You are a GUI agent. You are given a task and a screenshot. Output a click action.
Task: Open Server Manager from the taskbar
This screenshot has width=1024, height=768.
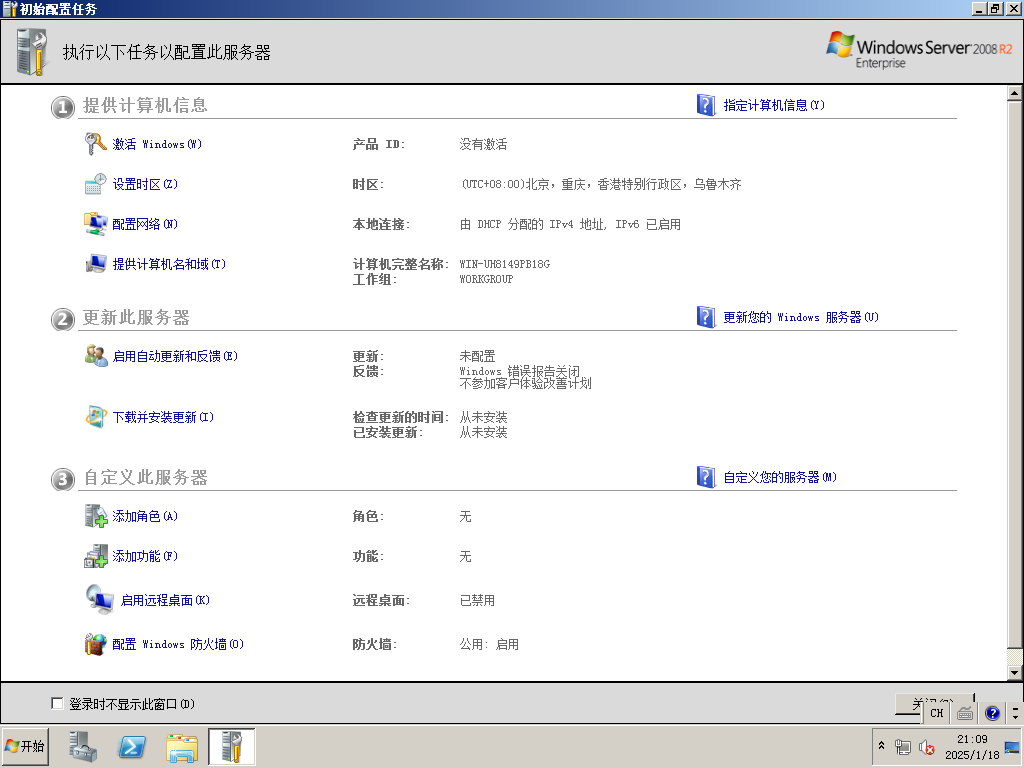tap(83, 746)
